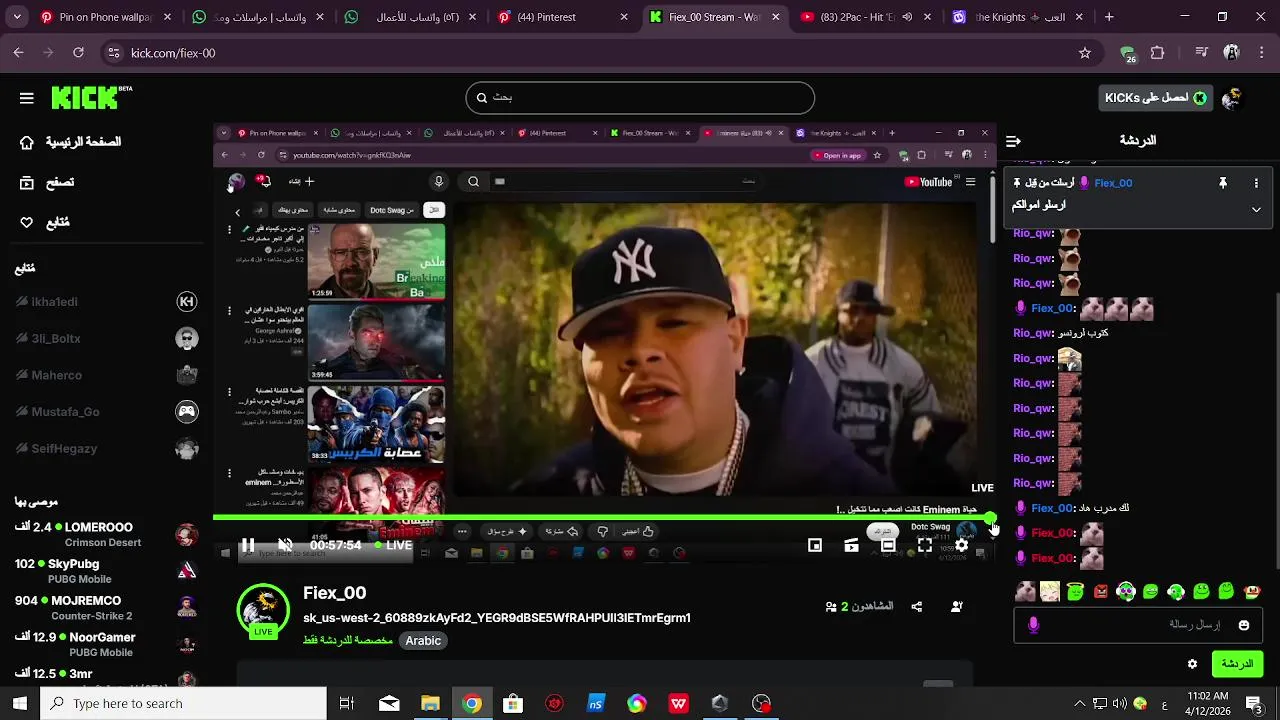Switch to Pin on Phone wallpaper tab
The width and height of the screenshot is (1280, 720).
[106, 17]
